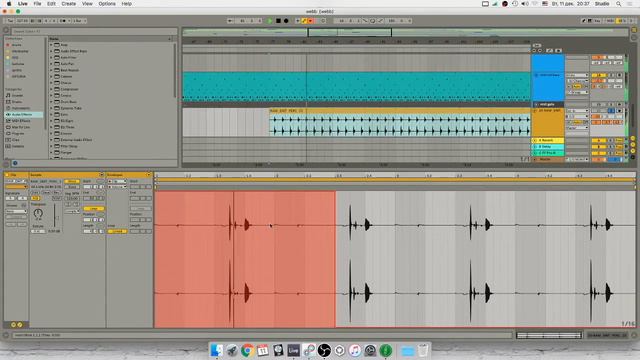This screenshot has height=360, width=640.
Task: Toggle the Linked envelope button
Action: tap(118, 231)
